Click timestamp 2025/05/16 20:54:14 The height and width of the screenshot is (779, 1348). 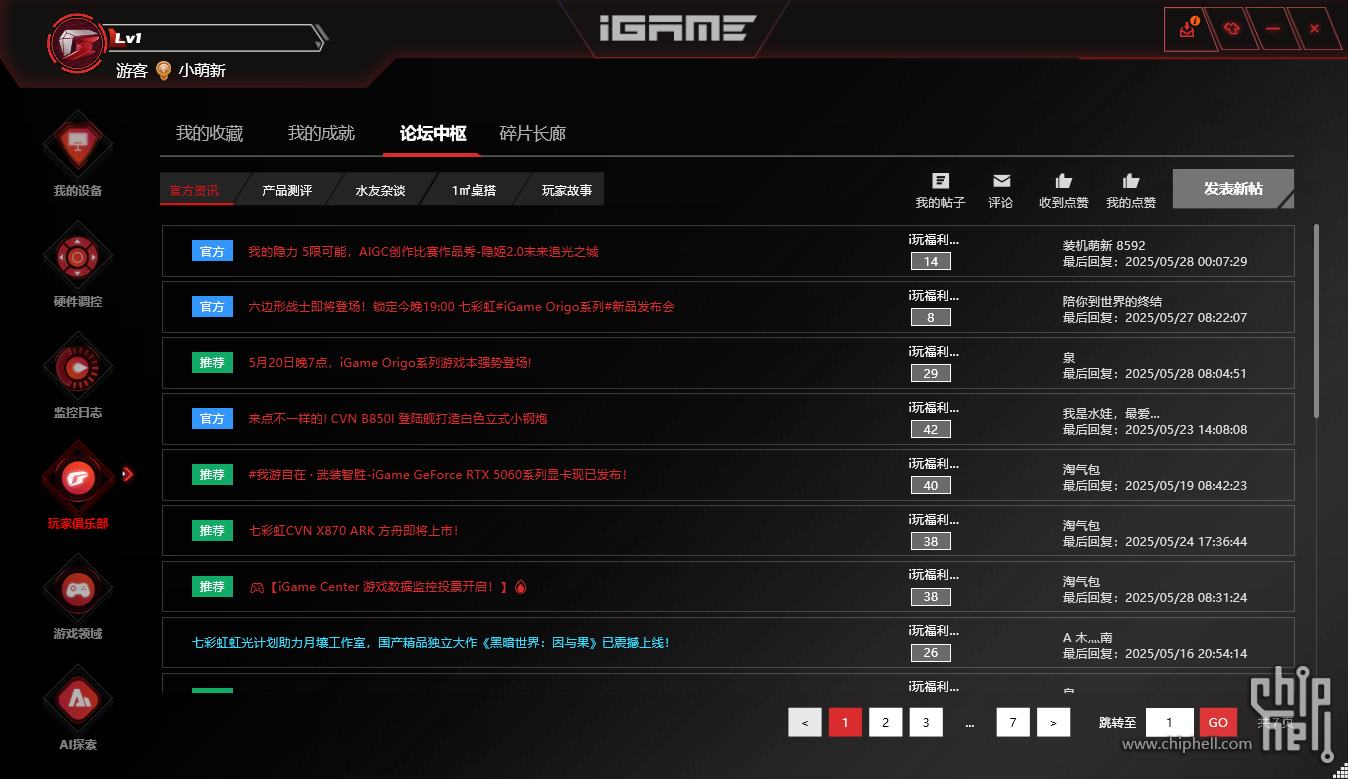tap(1186, 653)
